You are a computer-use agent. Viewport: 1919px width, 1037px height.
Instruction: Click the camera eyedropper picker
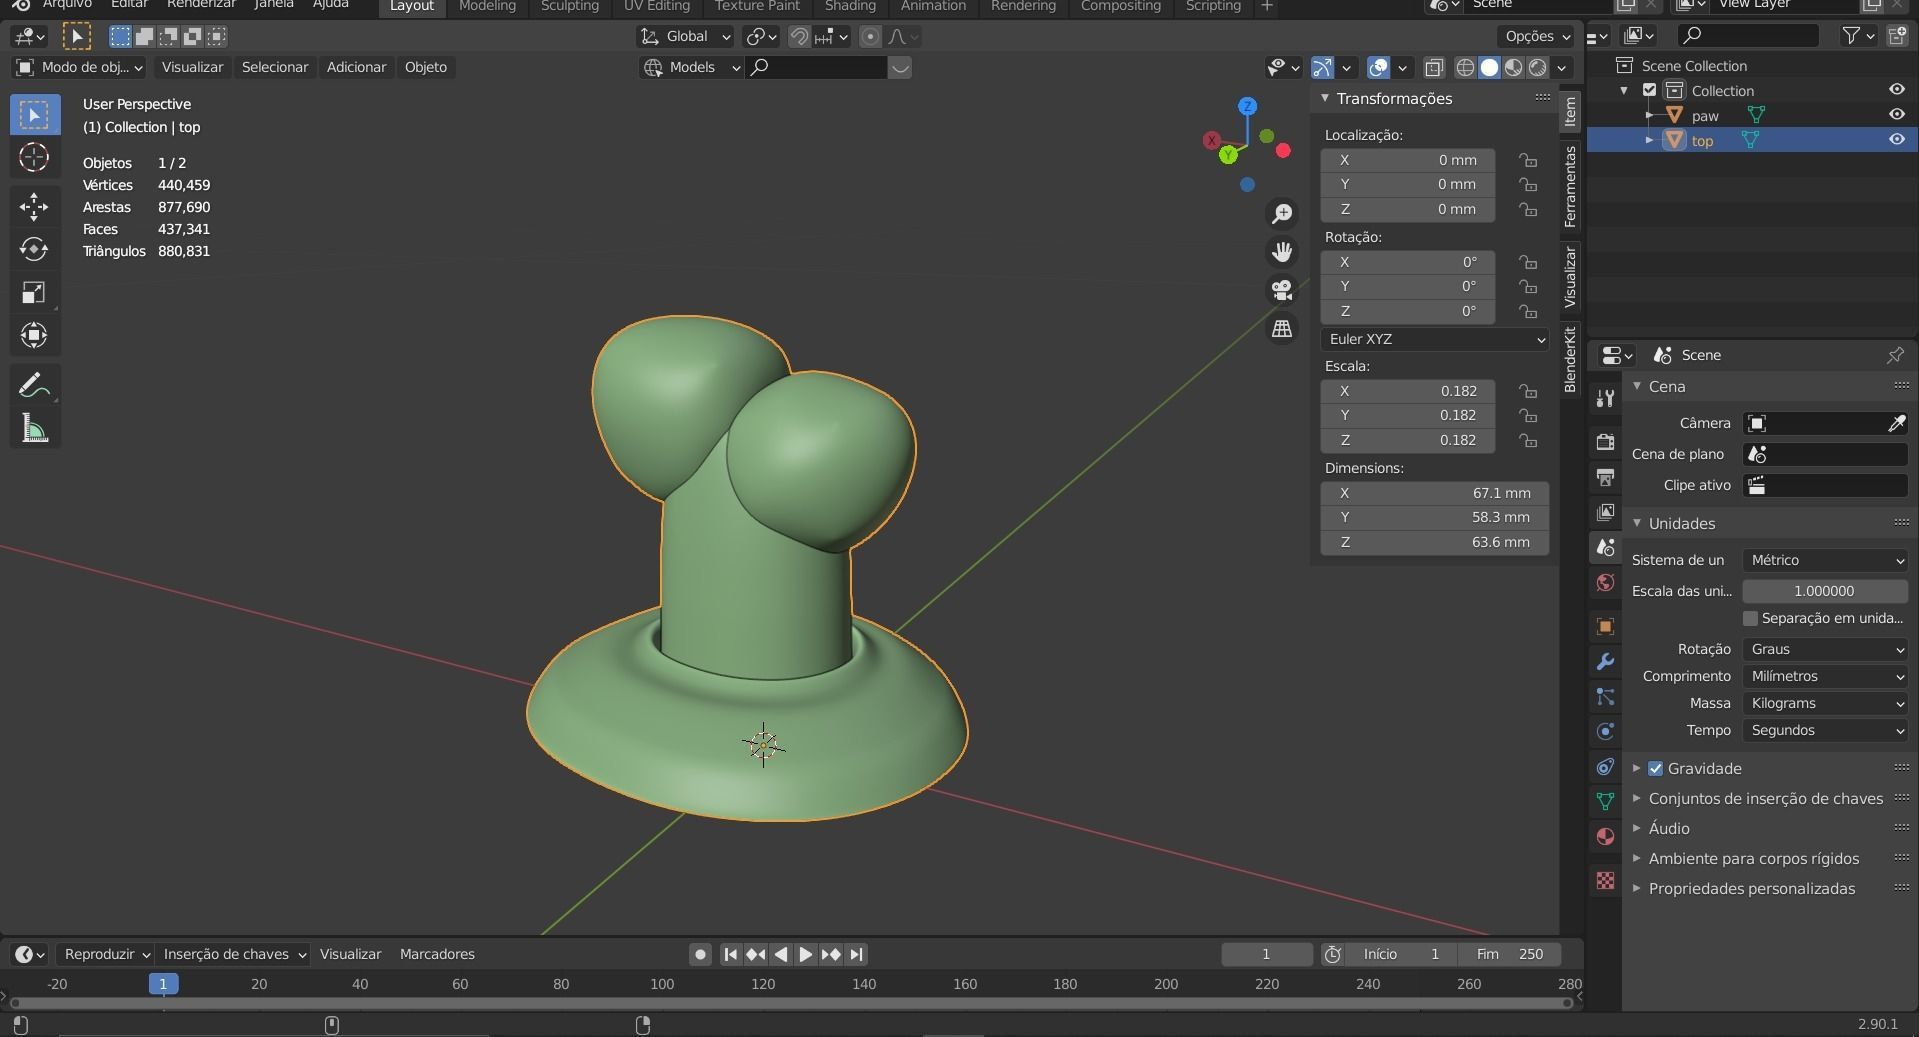[1896, 423]
